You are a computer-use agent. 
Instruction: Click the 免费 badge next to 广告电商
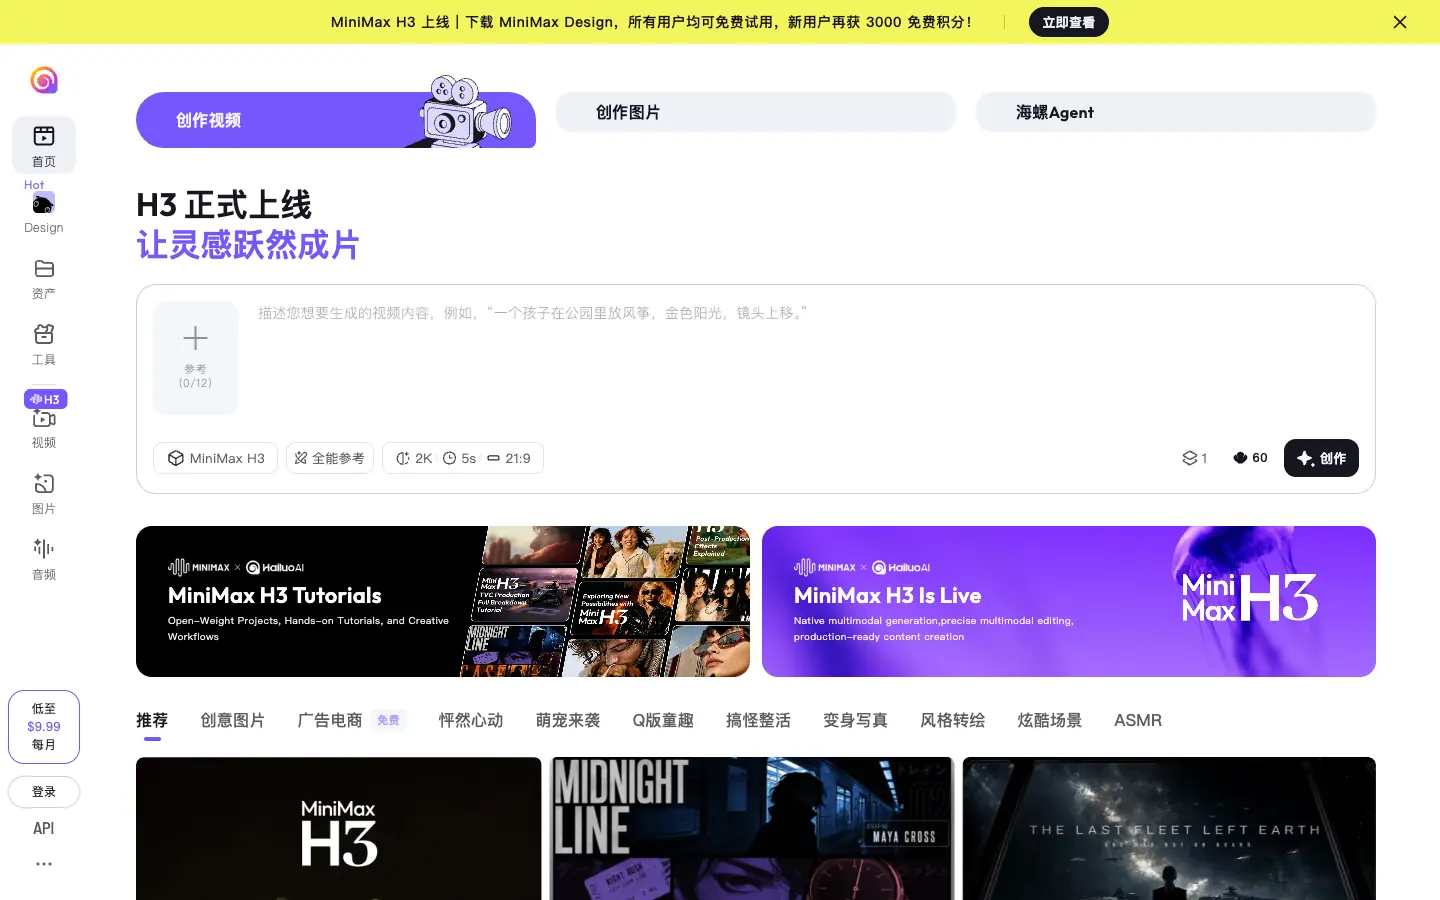pos(388,720)
